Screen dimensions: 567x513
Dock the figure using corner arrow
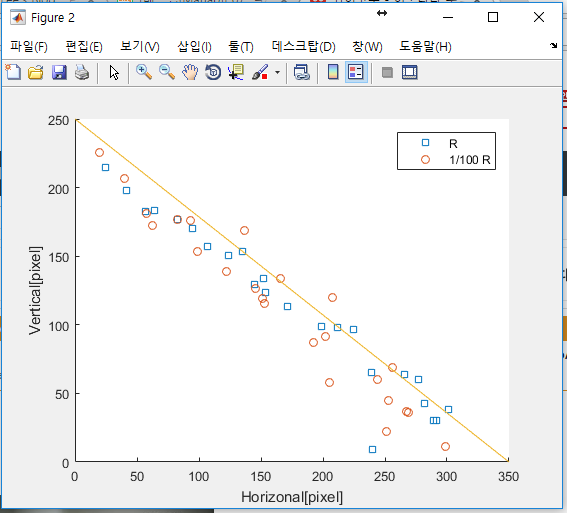pyautogui.click(x=553, y=46)
